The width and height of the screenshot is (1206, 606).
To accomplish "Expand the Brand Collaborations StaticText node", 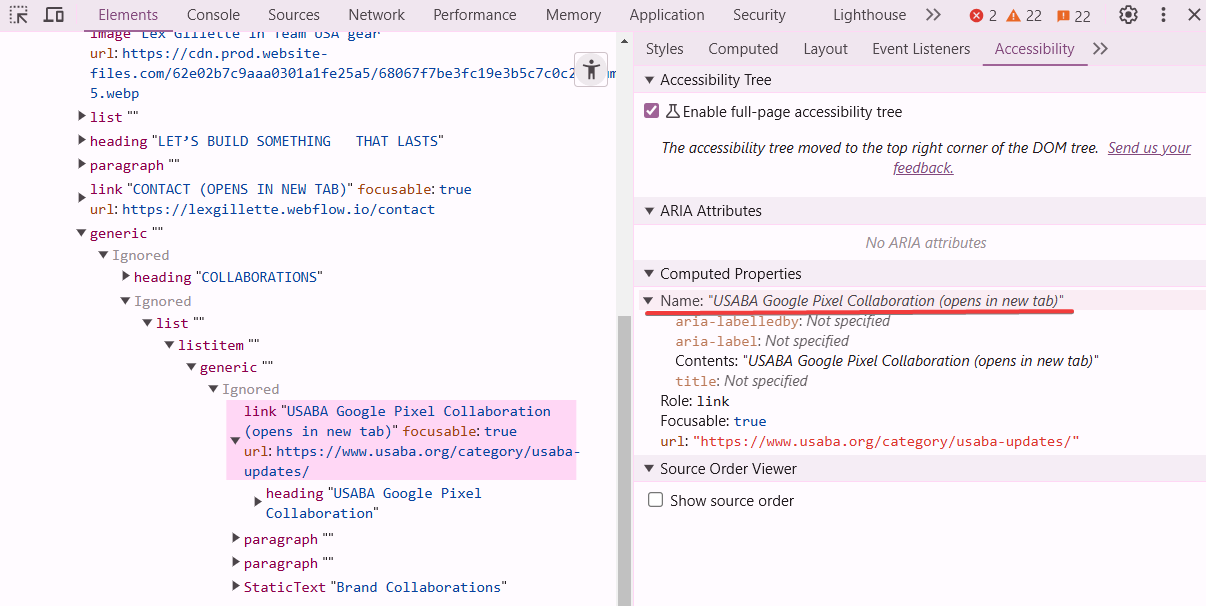I will 236,587.
